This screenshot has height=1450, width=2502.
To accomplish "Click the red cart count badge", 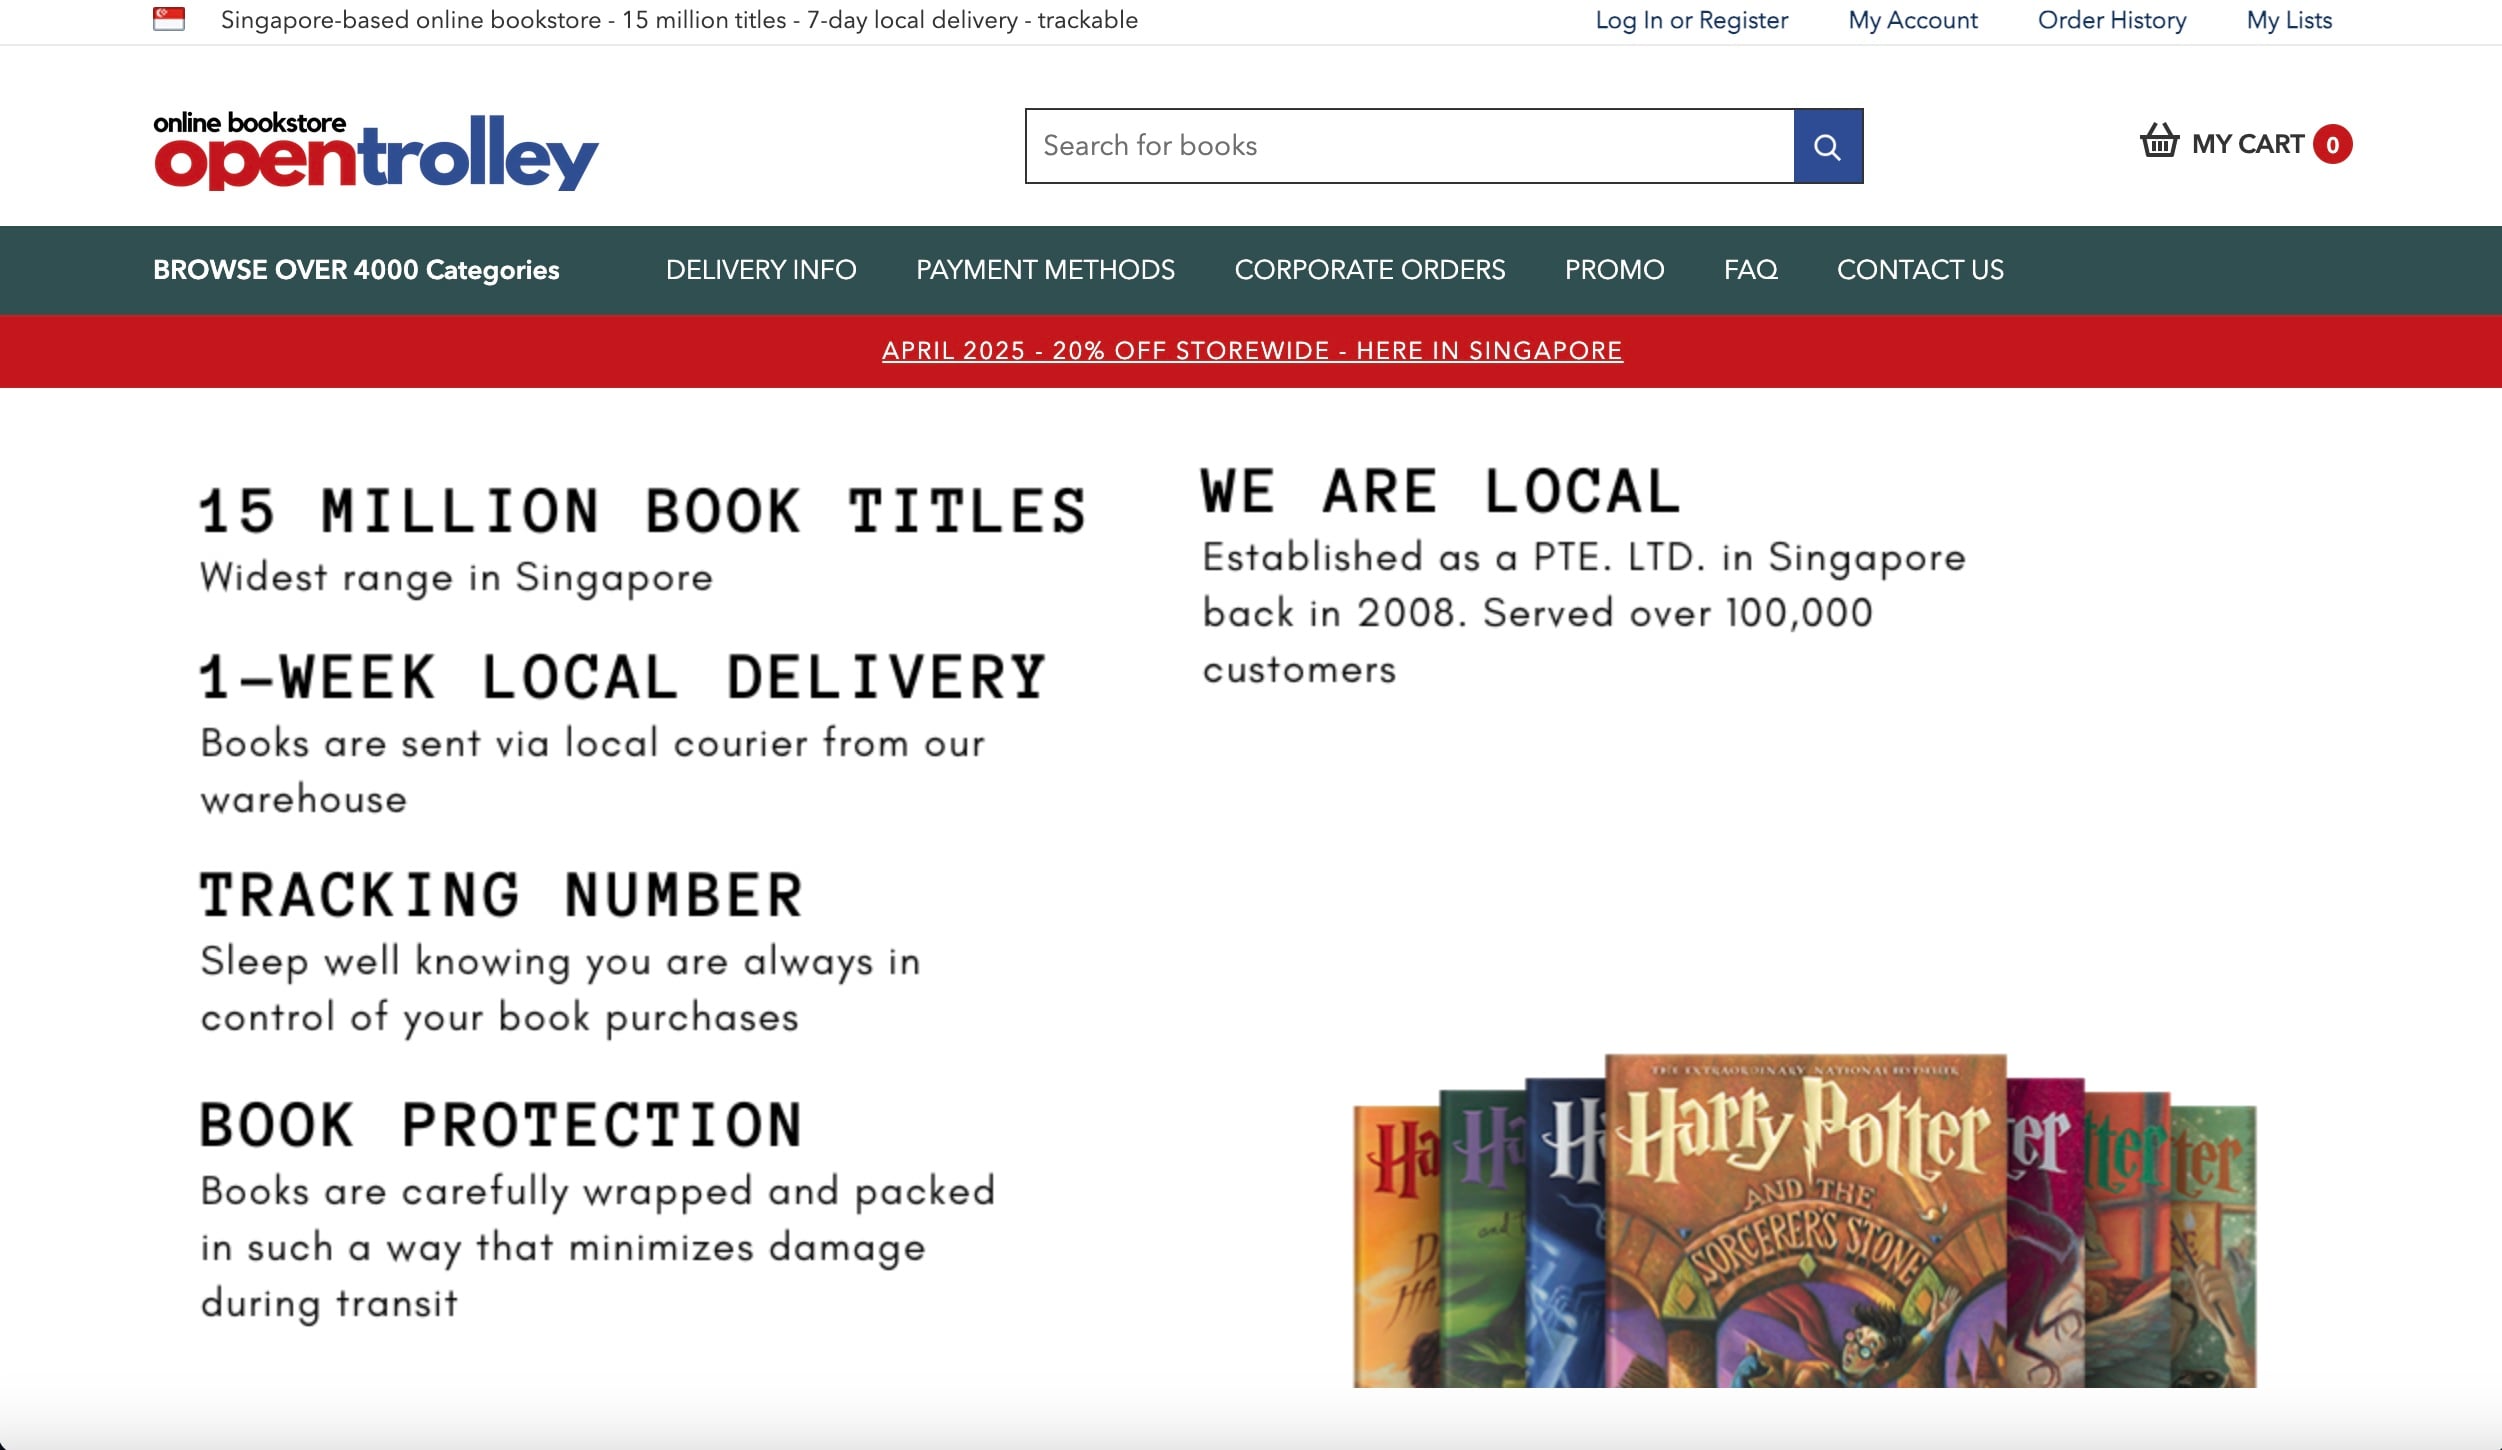I will point(2332,144).
